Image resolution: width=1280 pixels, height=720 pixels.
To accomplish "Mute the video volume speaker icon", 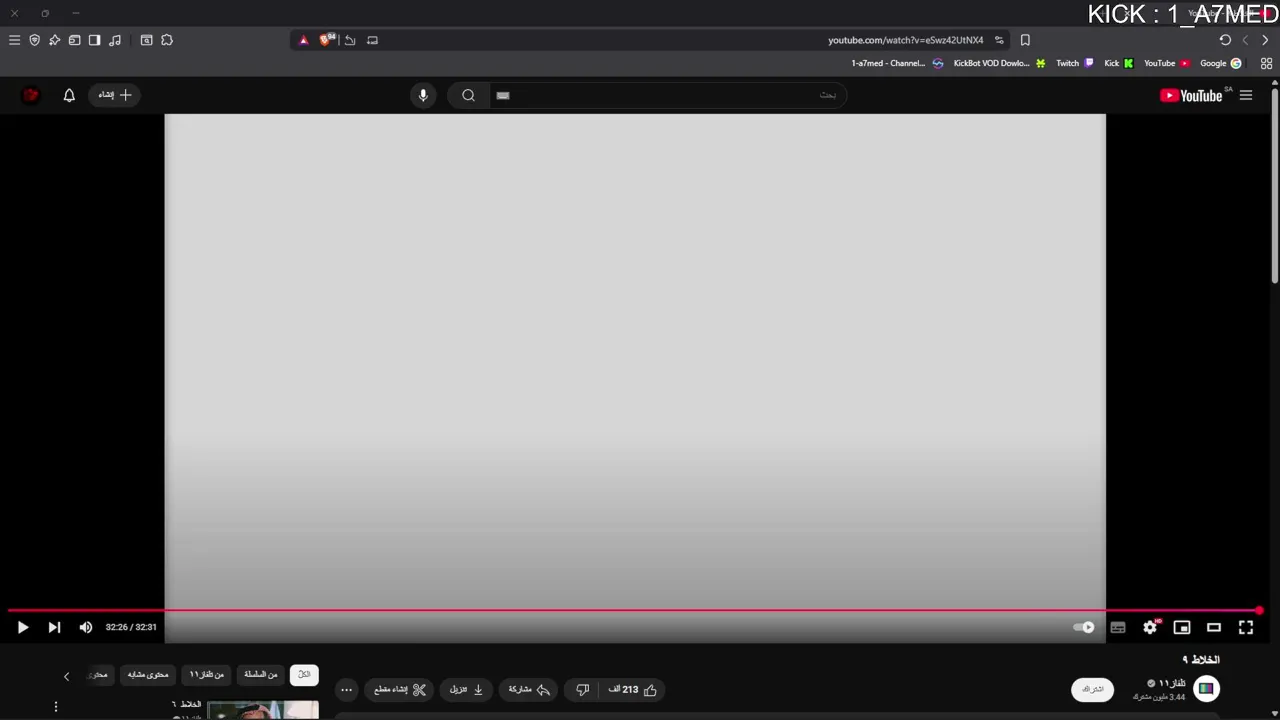I will pos(86,627).
